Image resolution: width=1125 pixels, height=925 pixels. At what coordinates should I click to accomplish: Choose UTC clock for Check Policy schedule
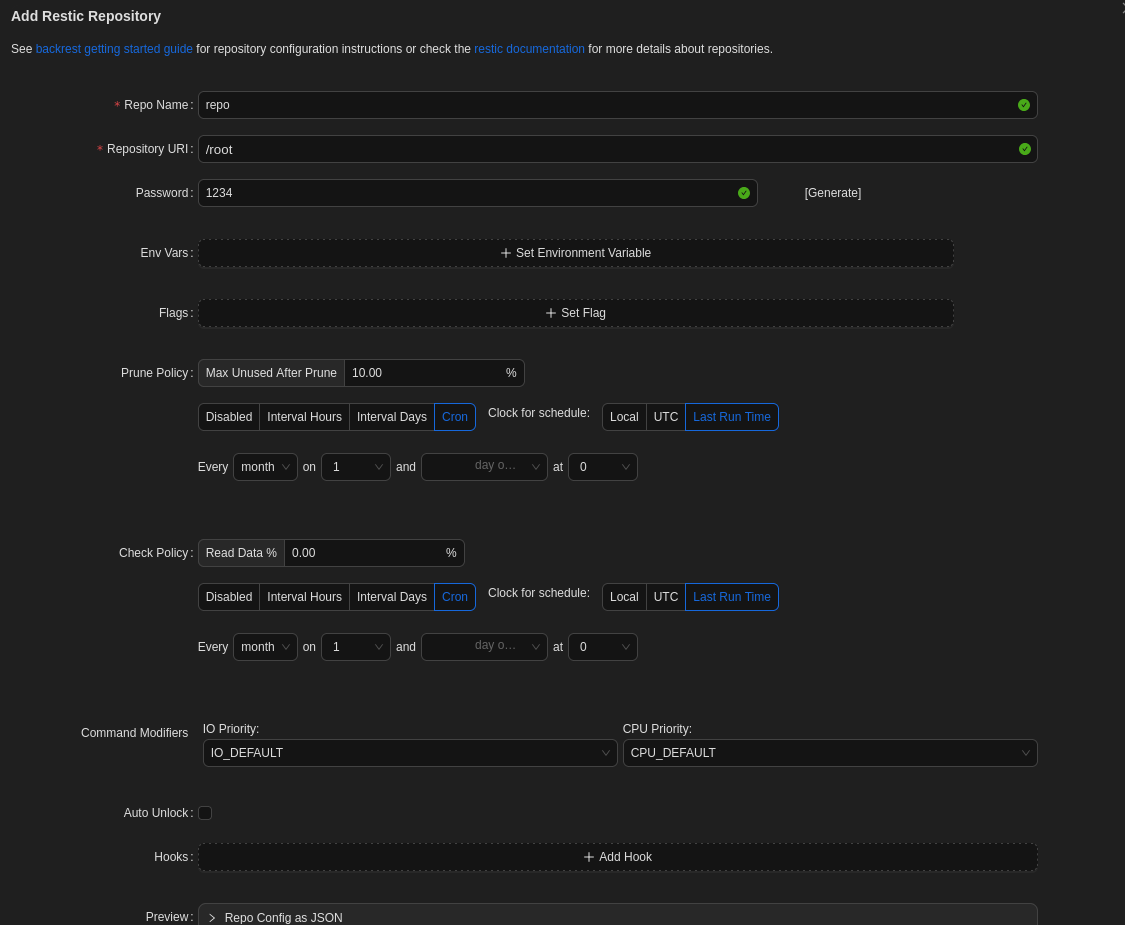tap(666, 597)
